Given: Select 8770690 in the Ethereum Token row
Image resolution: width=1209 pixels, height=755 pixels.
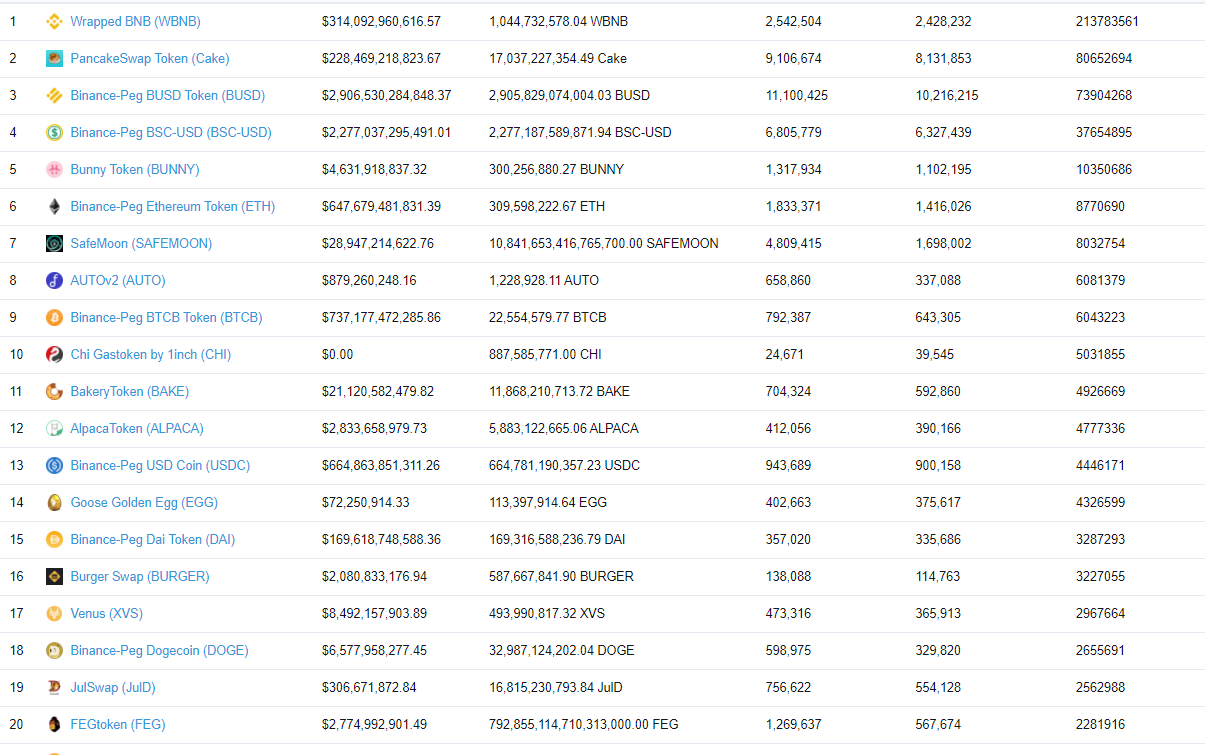Looking at the screenshot, I should [1100, 206].
